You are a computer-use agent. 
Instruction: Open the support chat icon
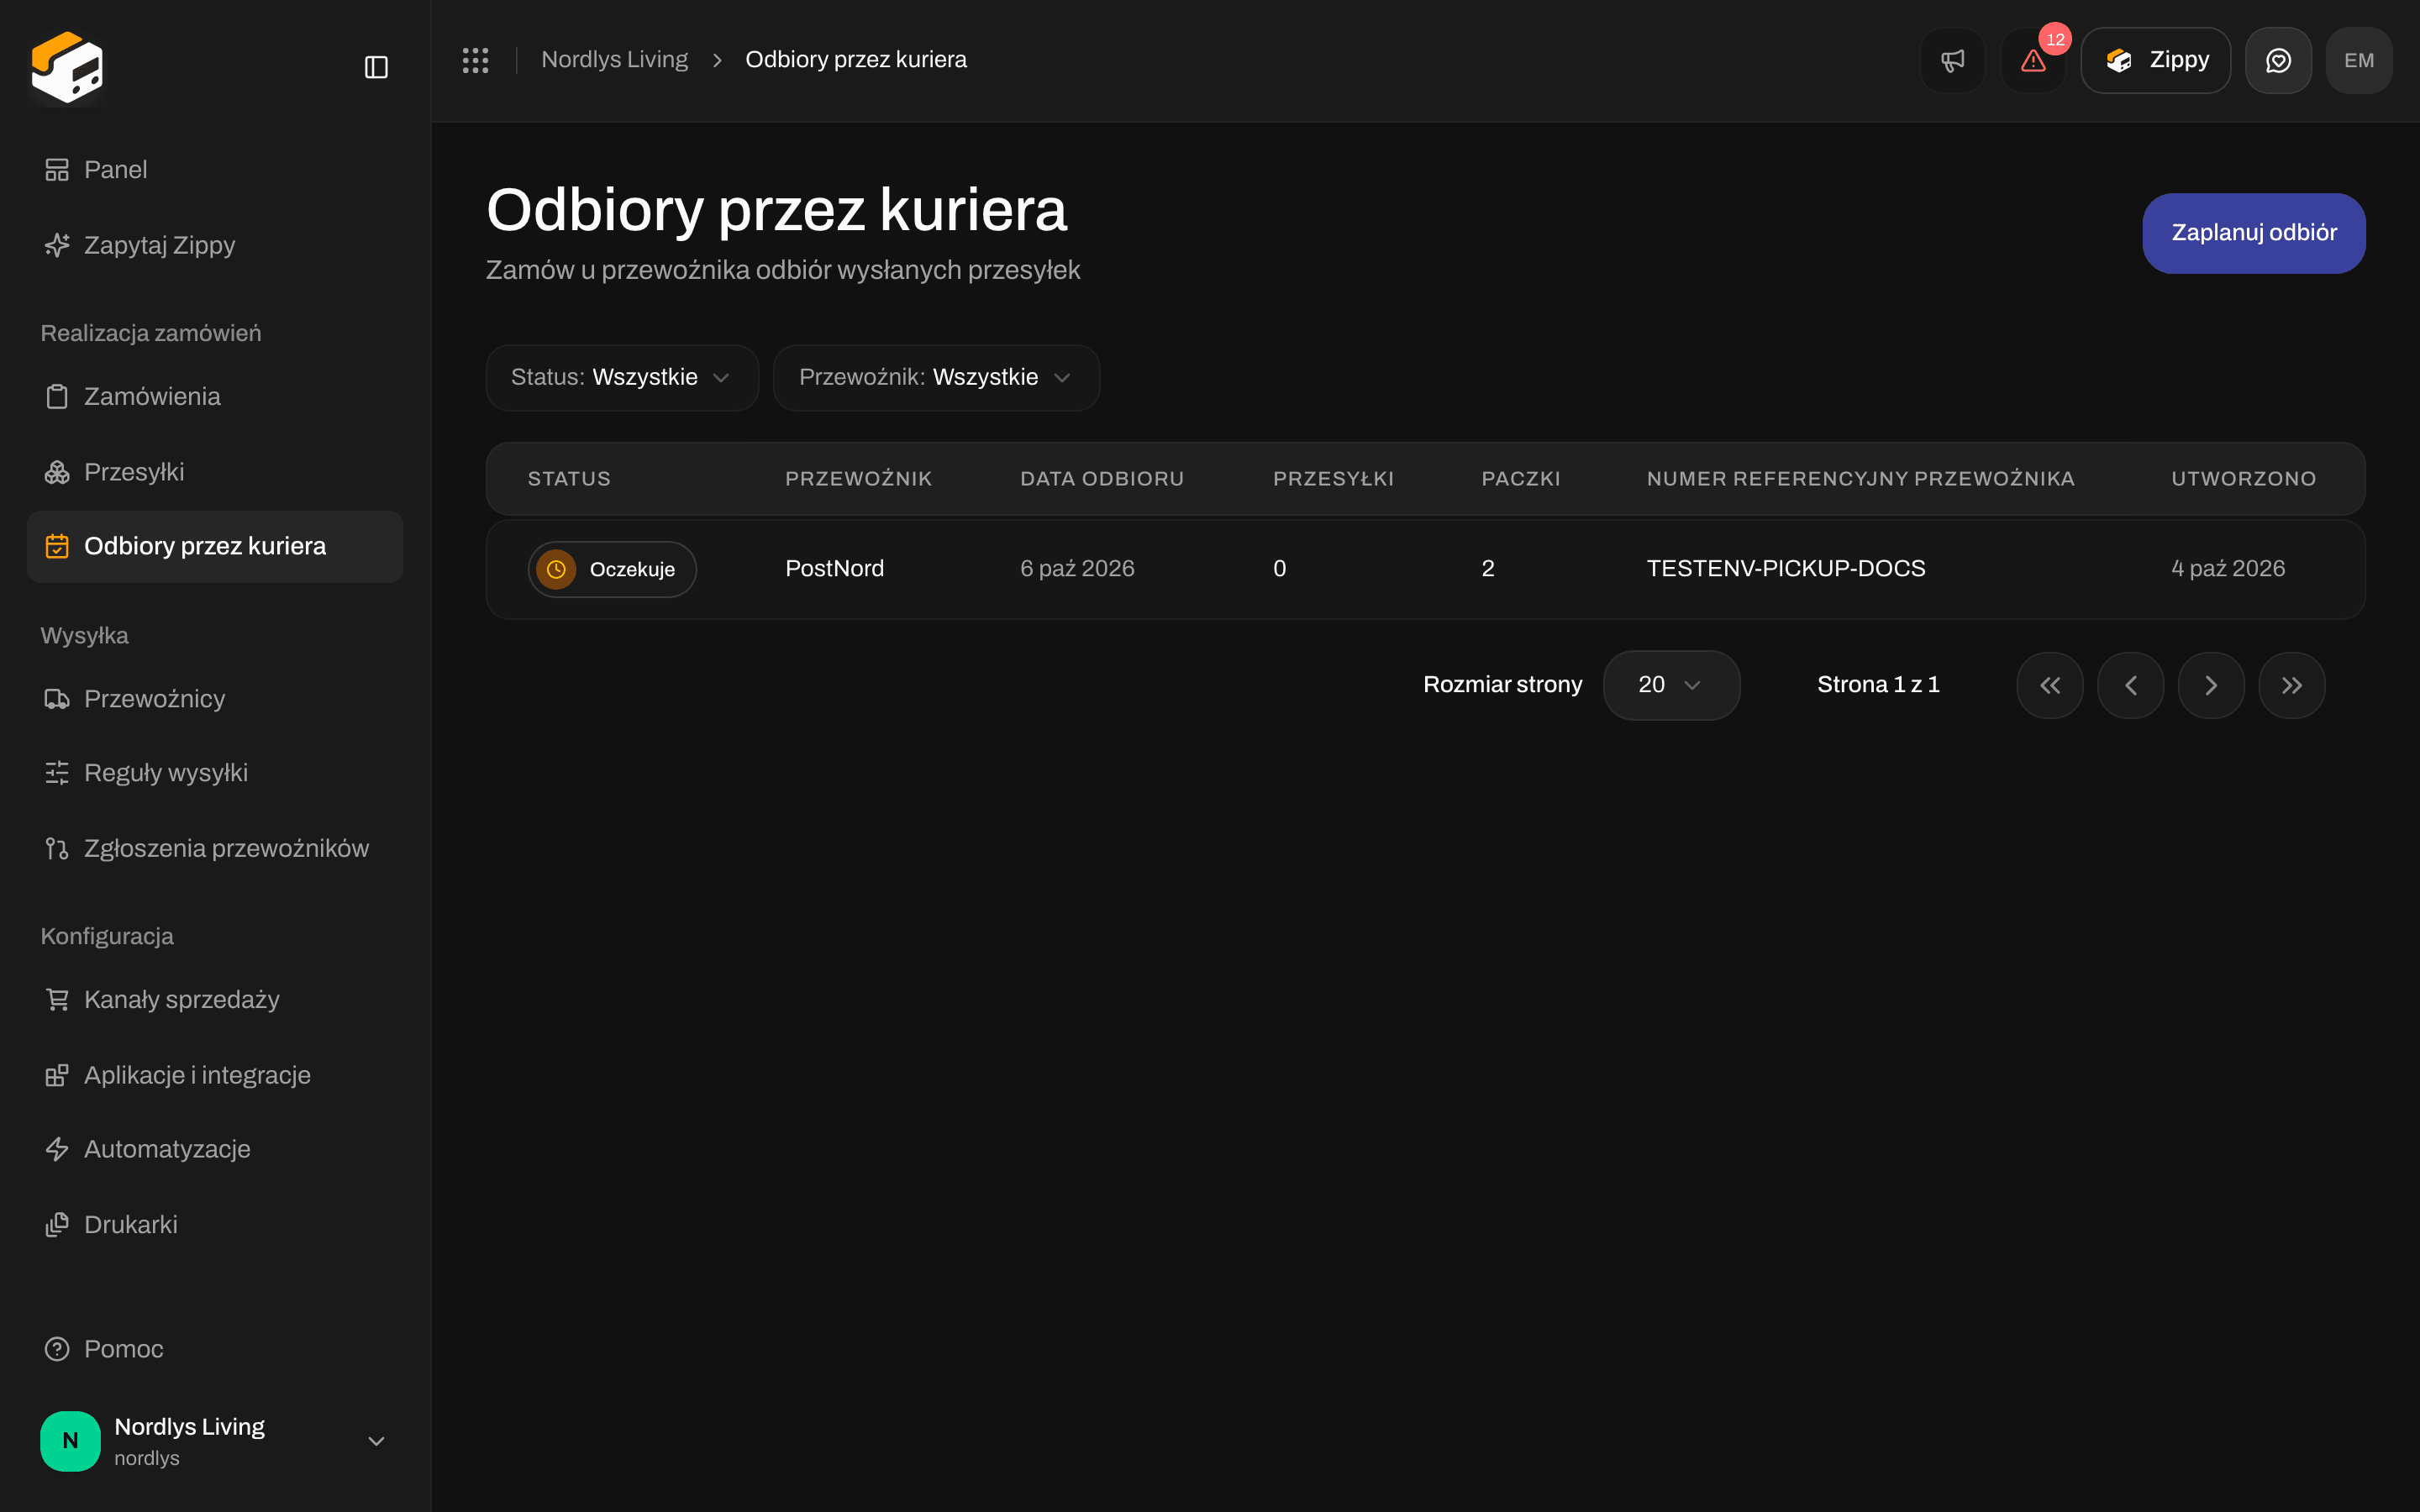pos(2278,60)
